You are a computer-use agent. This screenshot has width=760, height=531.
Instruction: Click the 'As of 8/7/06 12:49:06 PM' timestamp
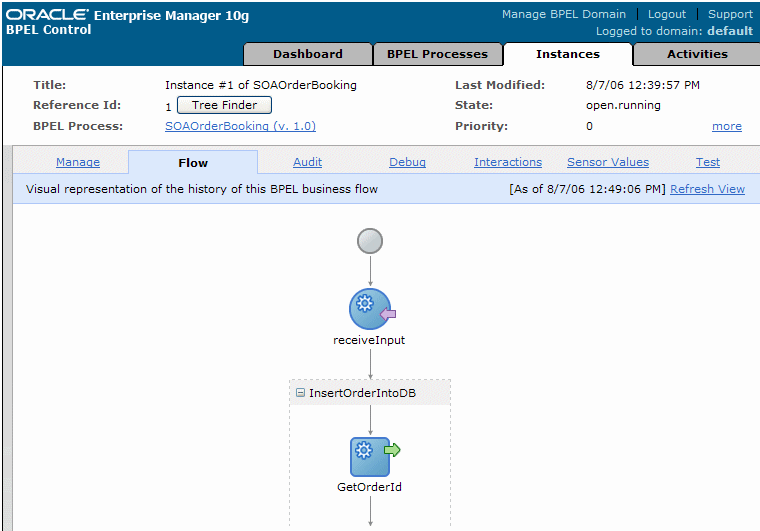(587, 189)
